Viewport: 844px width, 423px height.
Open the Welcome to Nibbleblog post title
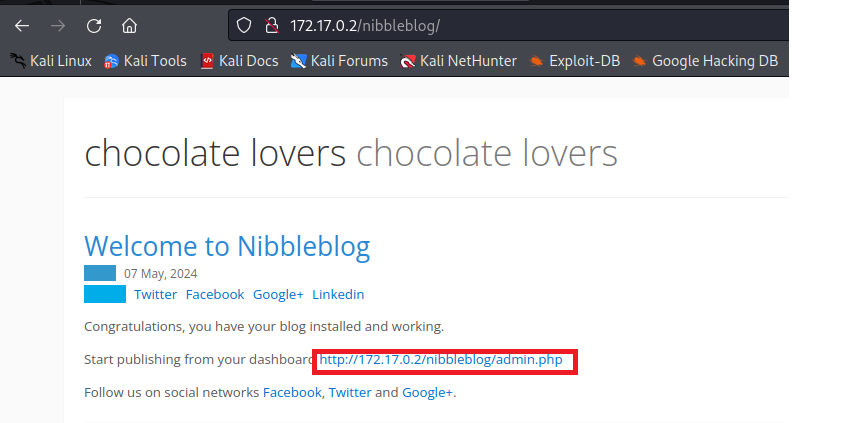[227, 246]
